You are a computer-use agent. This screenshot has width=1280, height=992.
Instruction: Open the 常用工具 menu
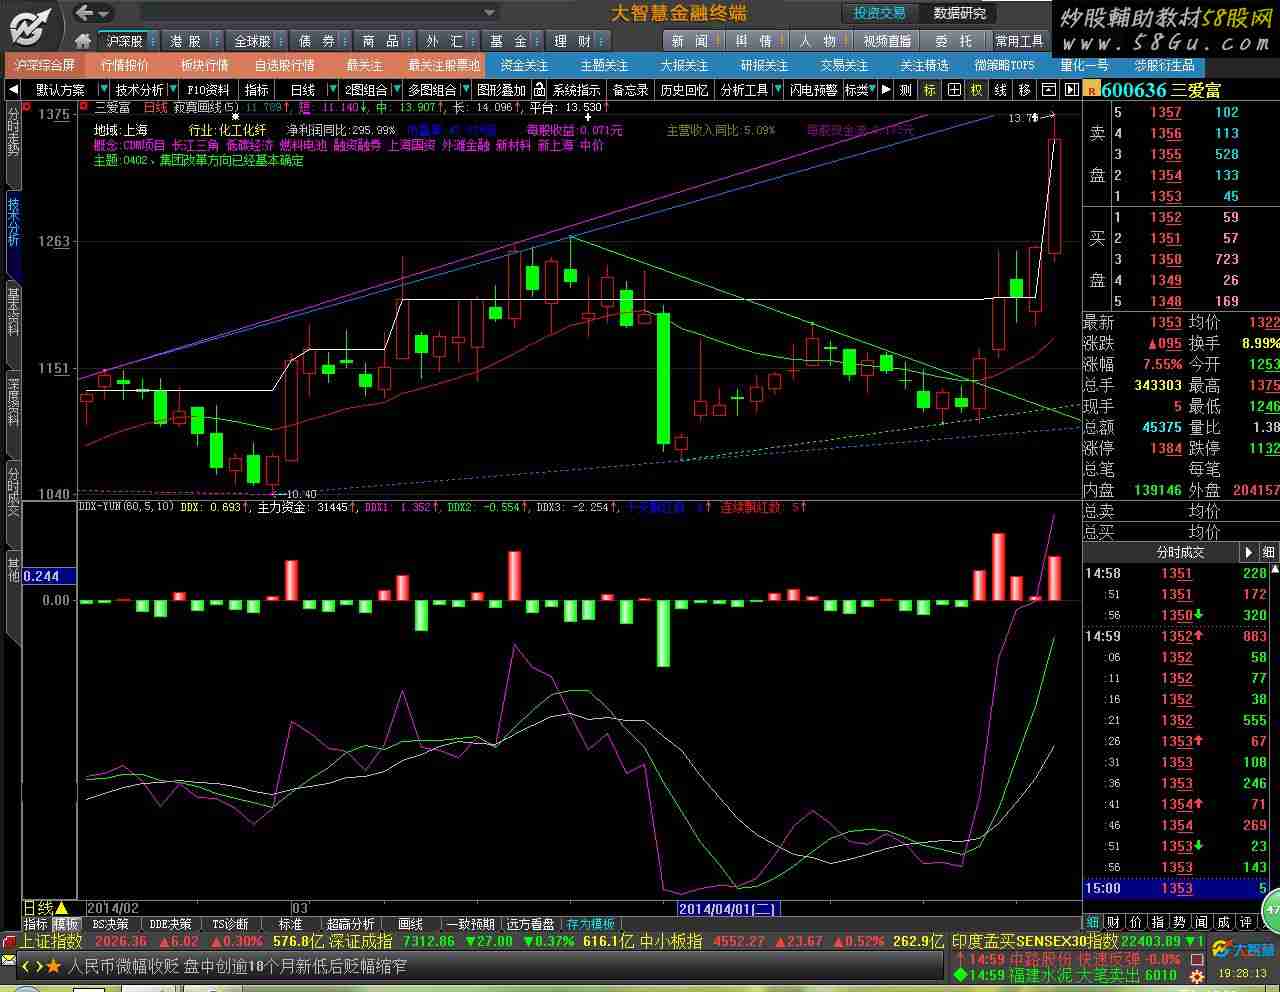point(1020,41)
